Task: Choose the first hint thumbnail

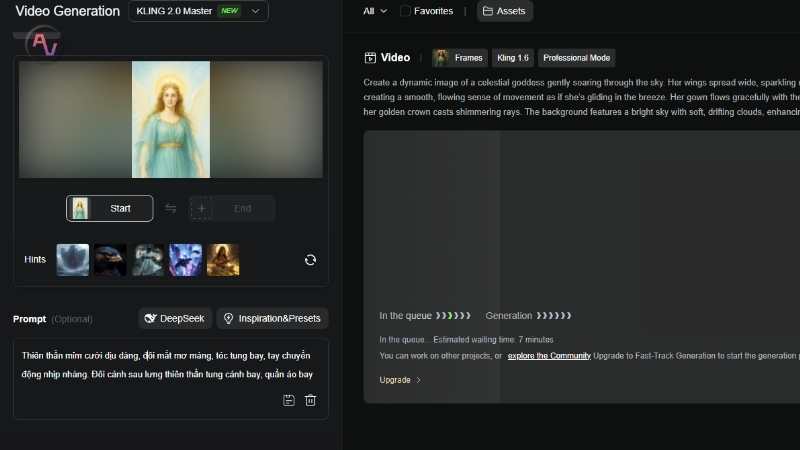Action: [73, 260]
